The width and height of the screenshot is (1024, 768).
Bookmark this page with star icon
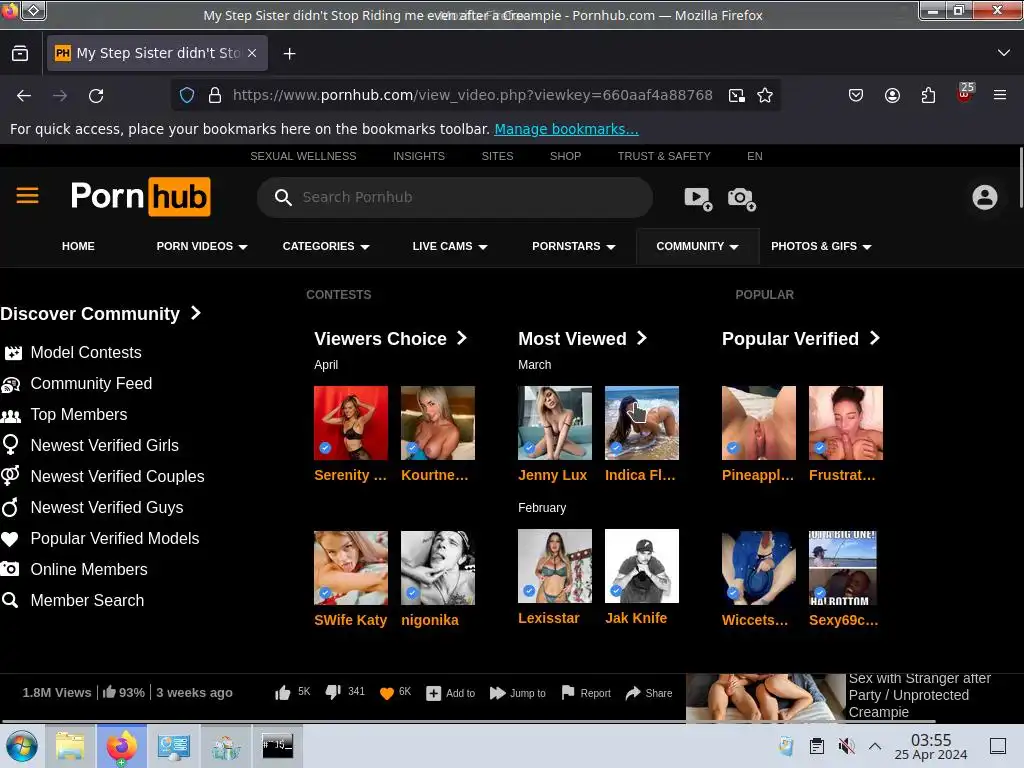click(765, 95)
